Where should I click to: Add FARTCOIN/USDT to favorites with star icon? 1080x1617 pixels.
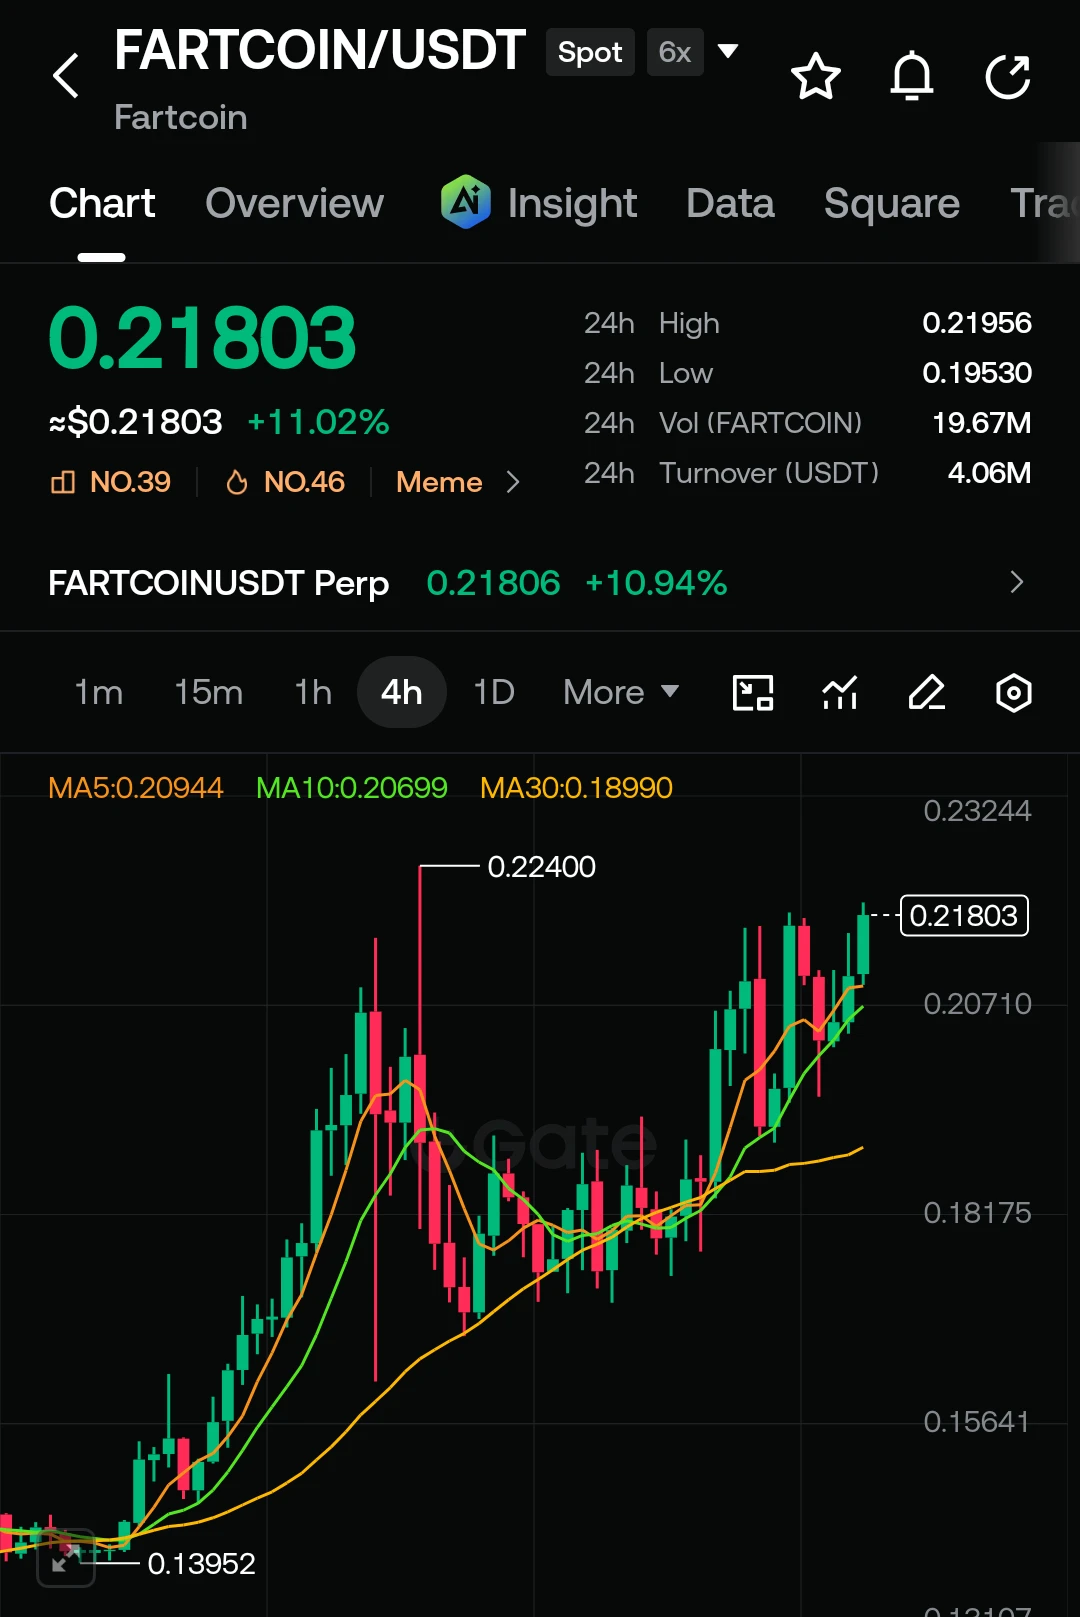[x=816, y=77]
